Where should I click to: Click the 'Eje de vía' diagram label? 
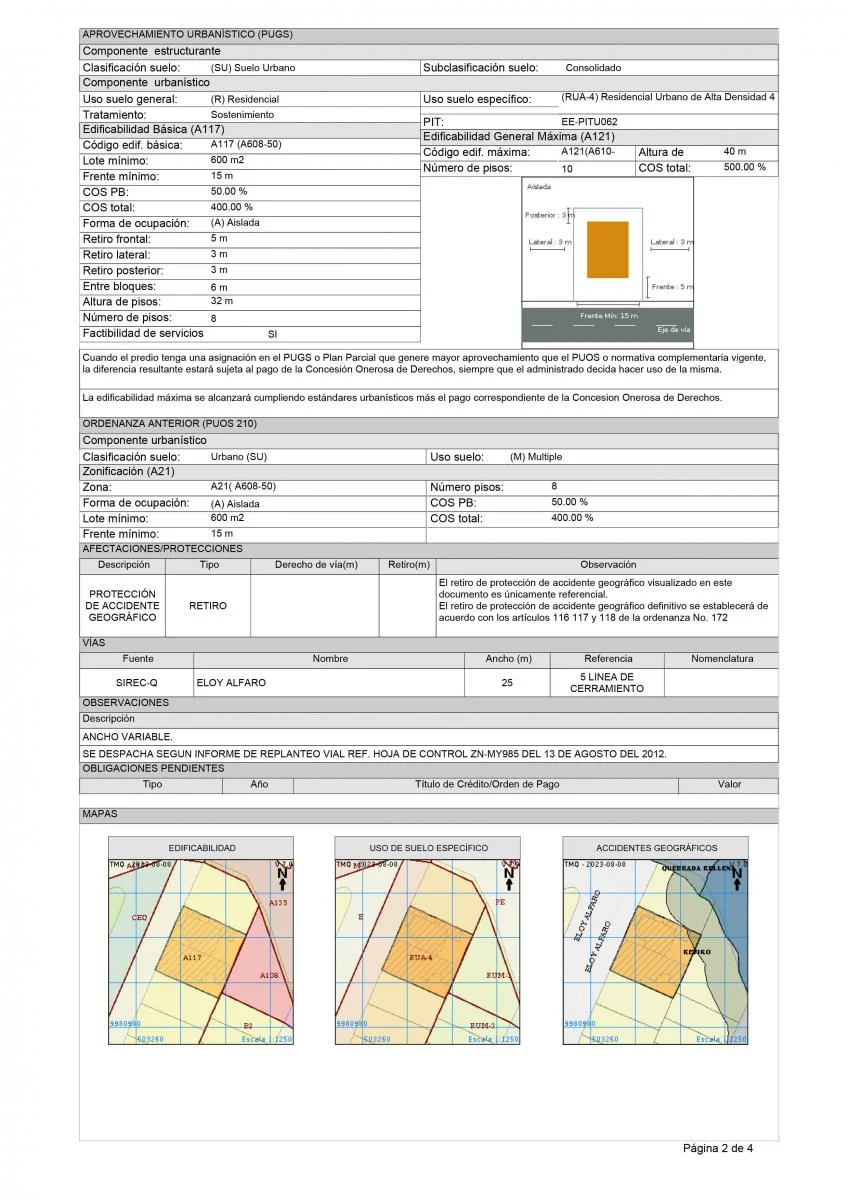pyautogui.click(x=674, y=329)
